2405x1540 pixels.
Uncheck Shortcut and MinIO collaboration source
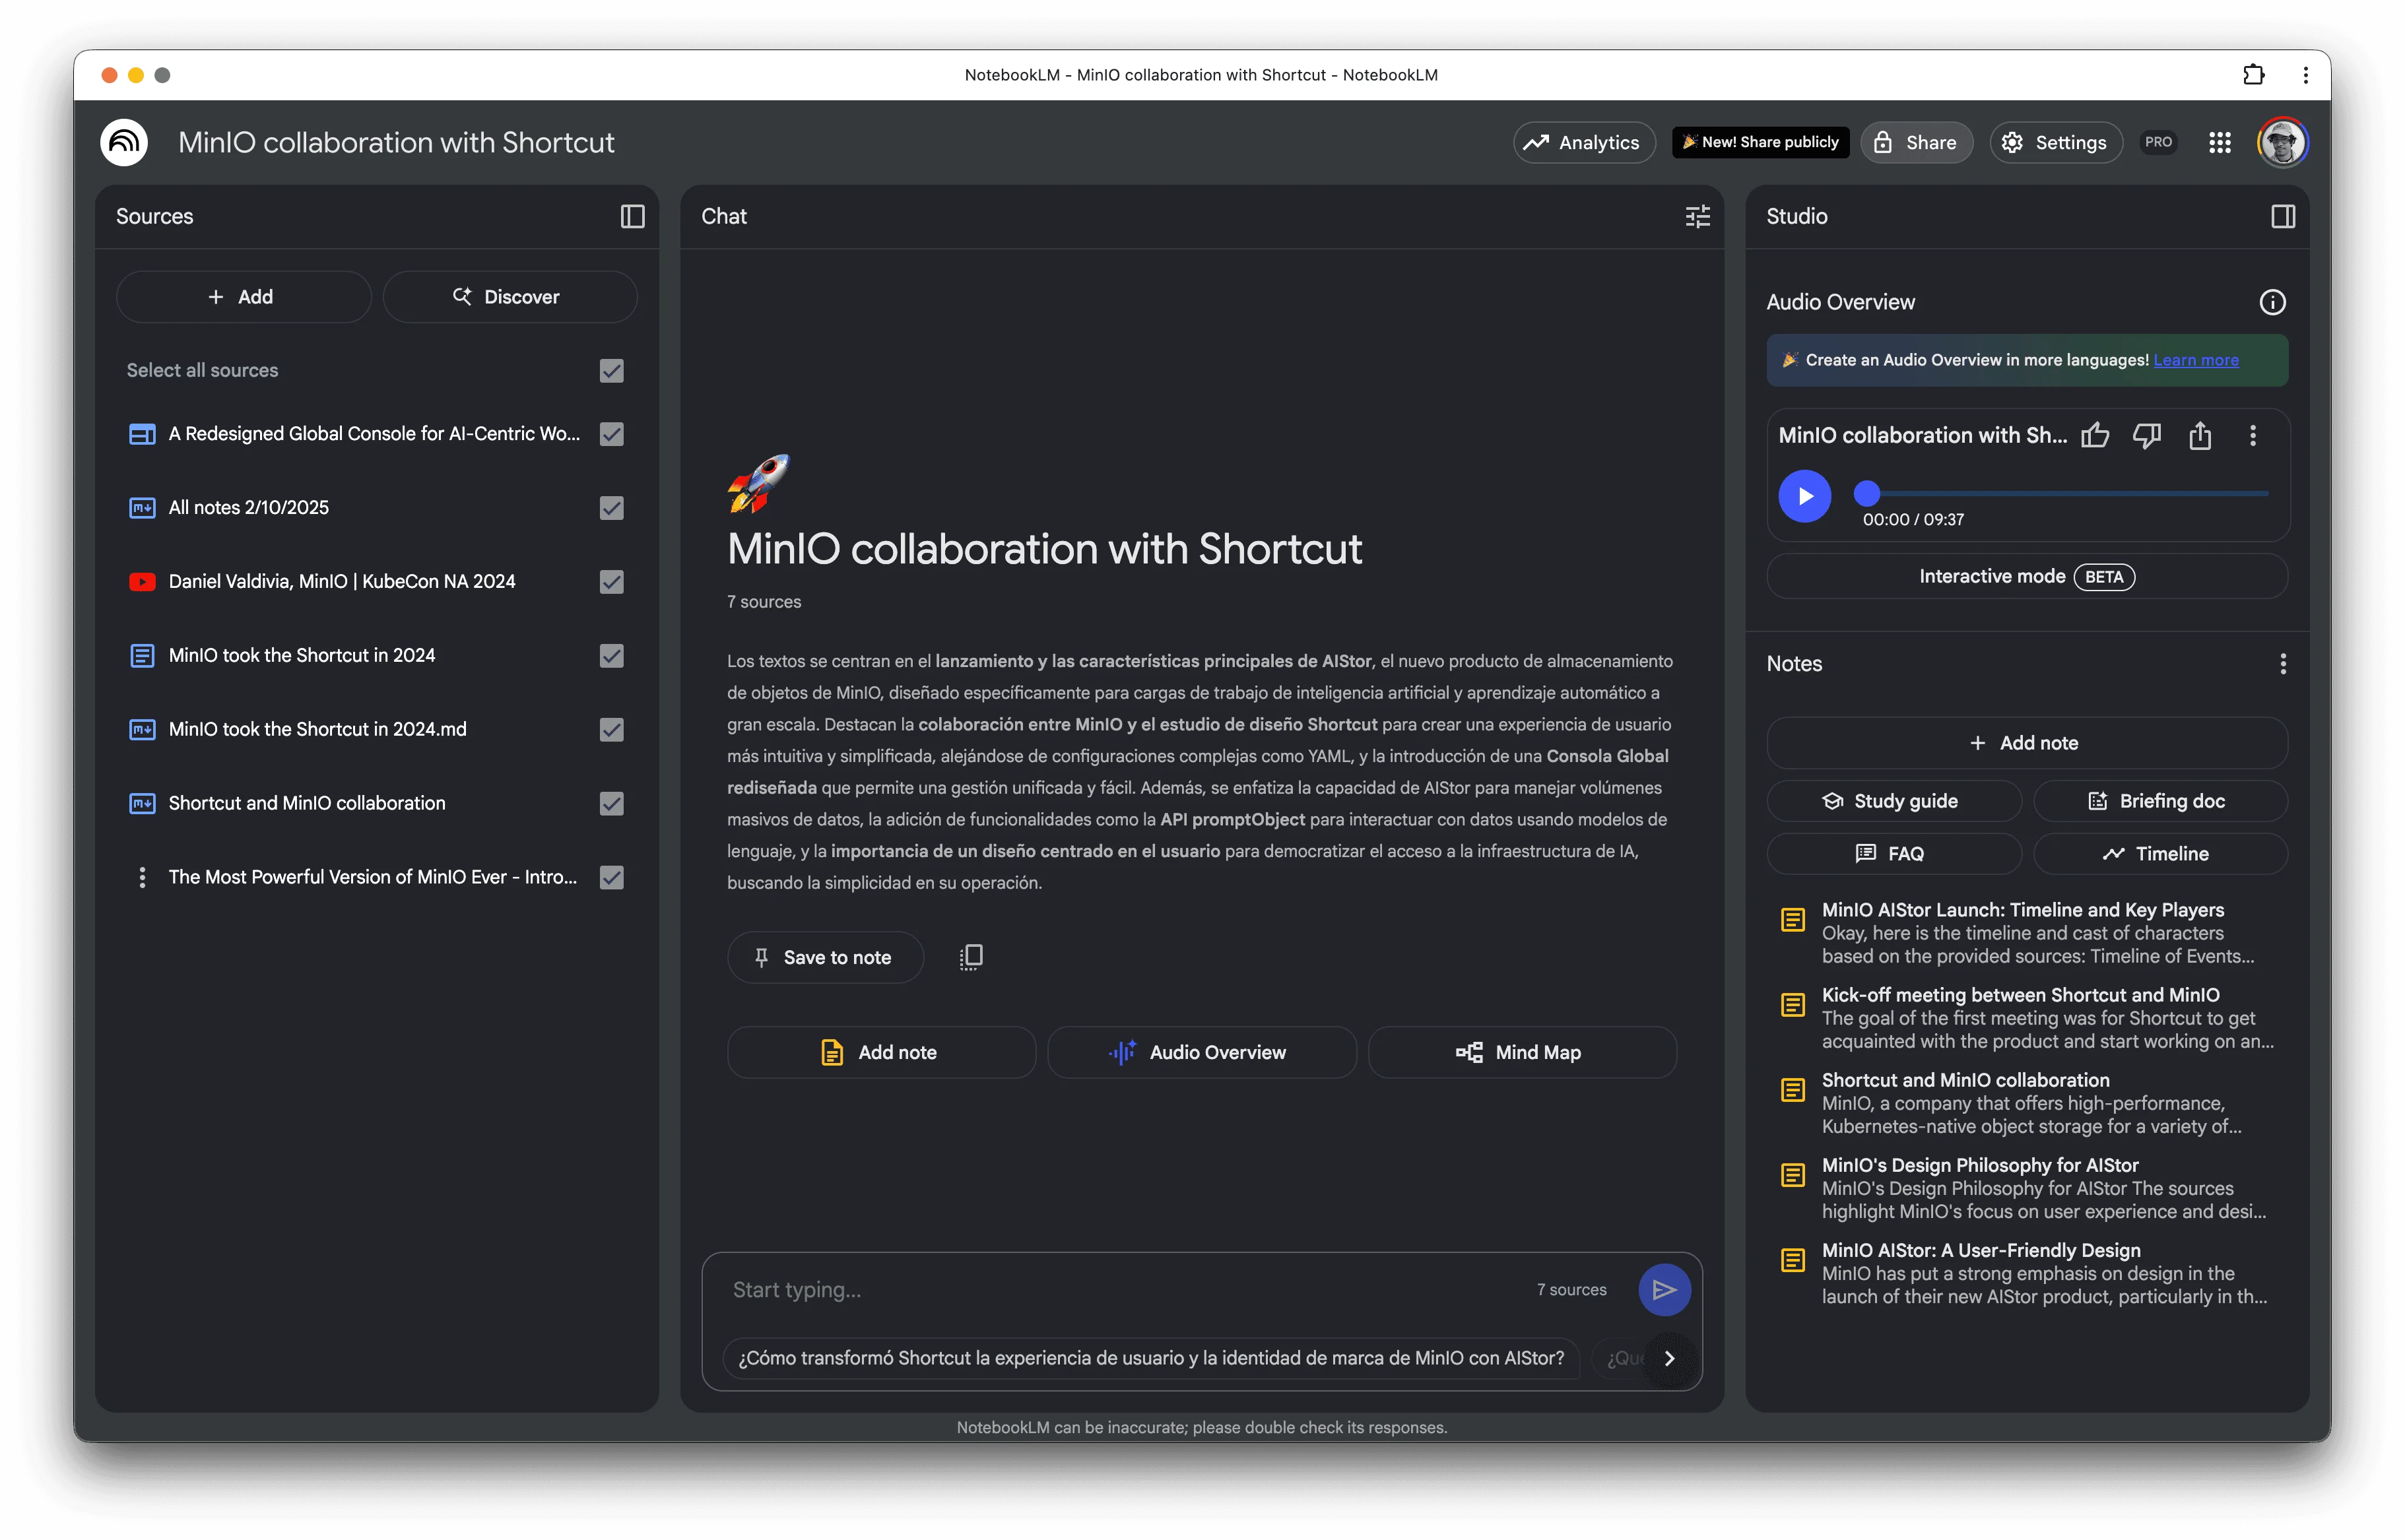coord(611,804)
